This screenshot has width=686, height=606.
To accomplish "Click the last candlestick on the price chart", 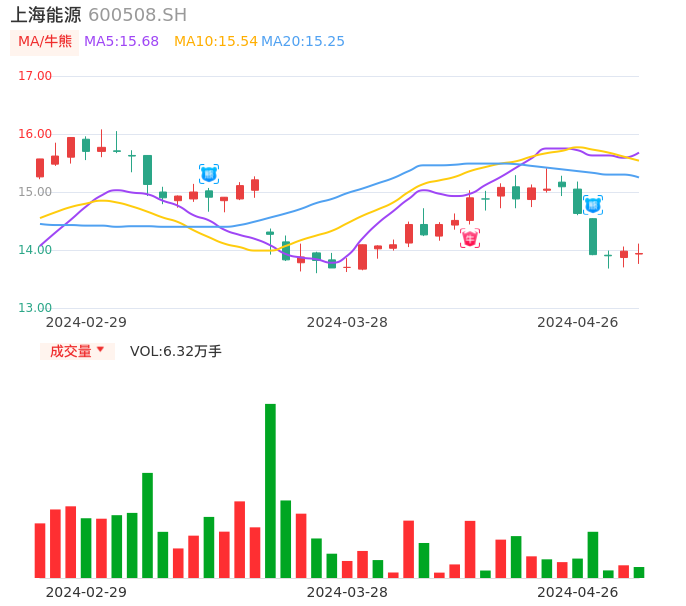I will 639,254.
